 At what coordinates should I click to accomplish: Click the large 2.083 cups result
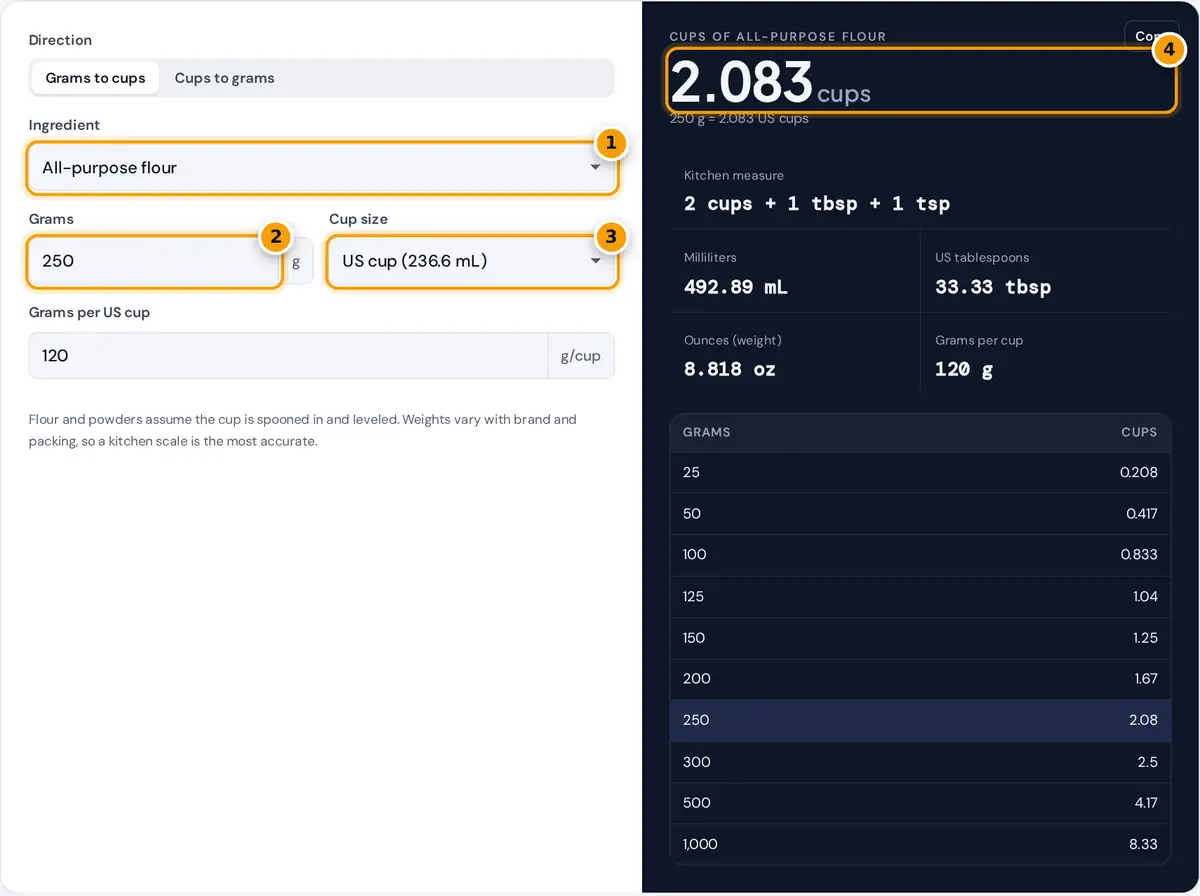pyautogui.click(x=770, y=82)
